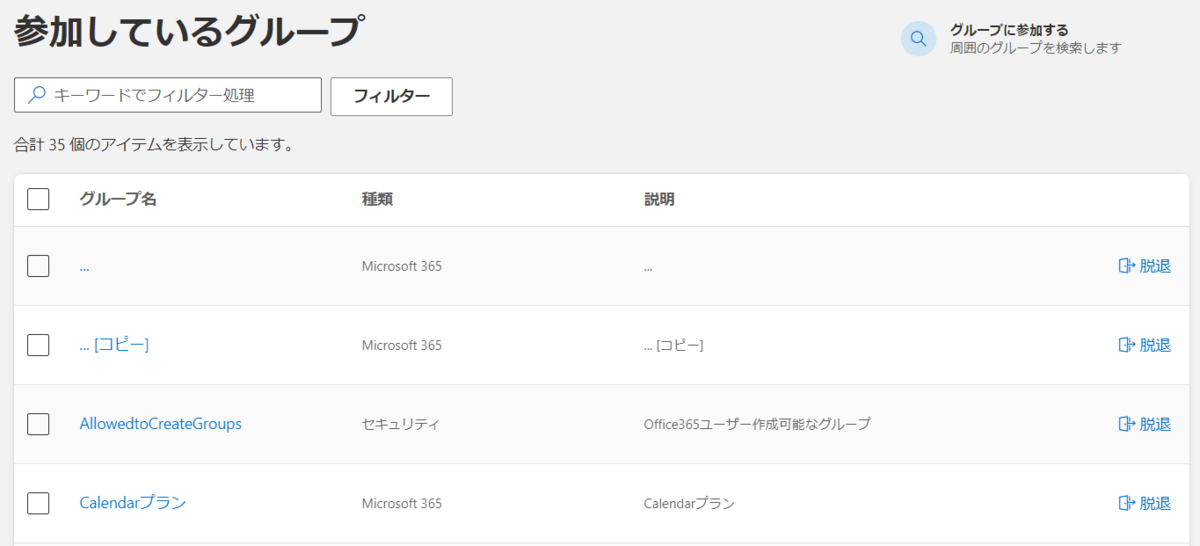Click leave icon for Calendarプラン row
The image size is (1200, 546).
[x=1127, y=503]
